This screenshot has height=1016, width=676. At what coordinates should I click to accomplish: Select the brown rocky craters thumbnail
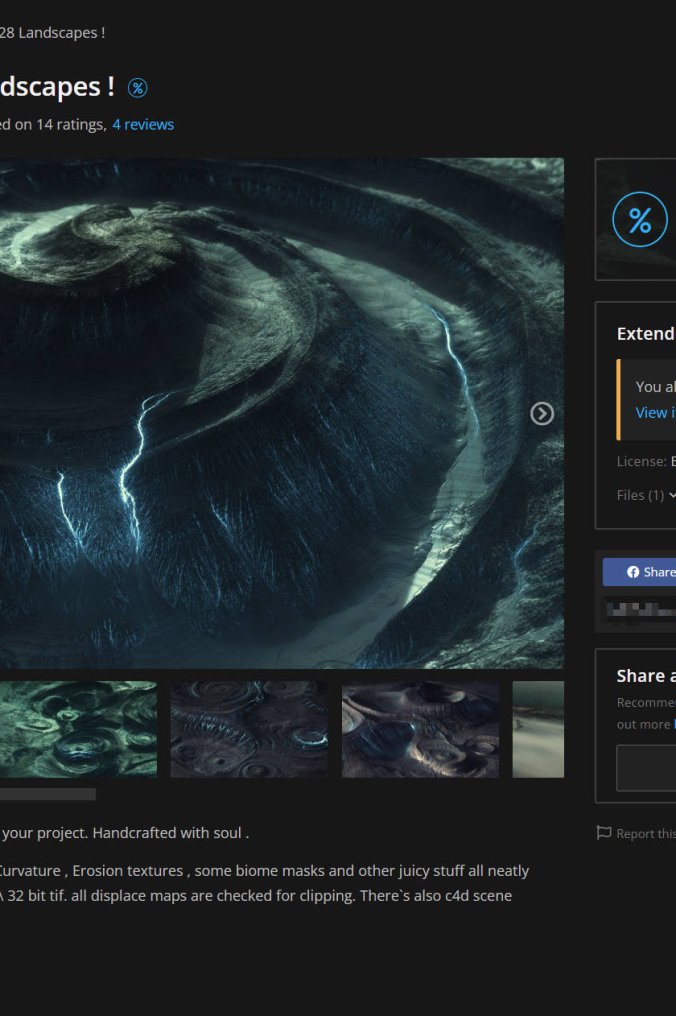[420, 729]
